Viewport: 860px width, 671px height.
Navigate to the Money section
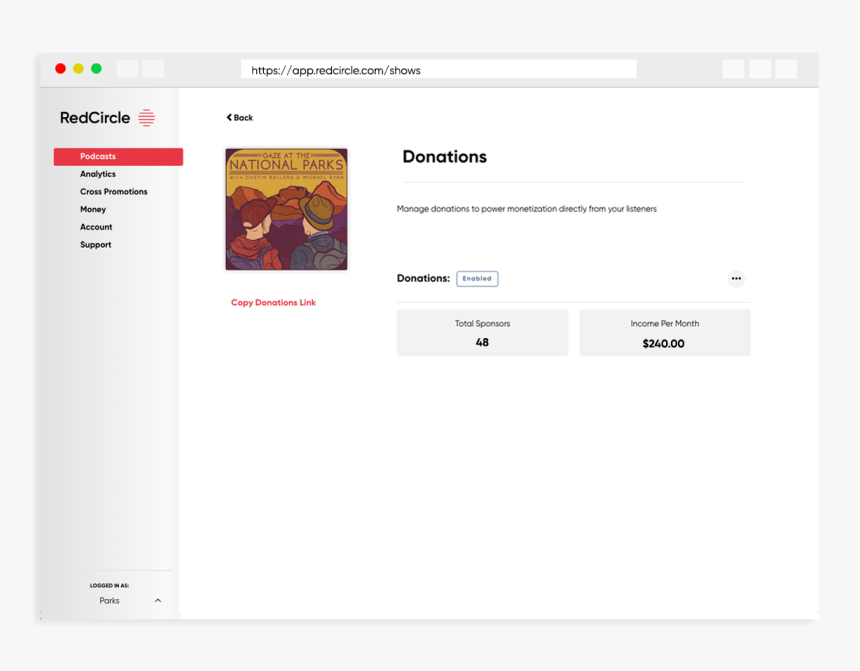click(93, 209)
